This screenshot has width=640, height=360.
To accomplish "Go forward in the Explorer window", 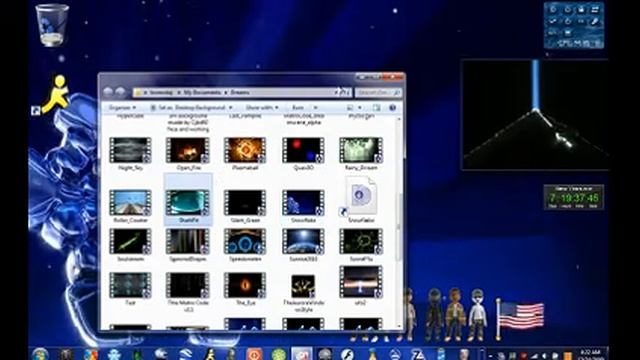I will coord(120,92).
